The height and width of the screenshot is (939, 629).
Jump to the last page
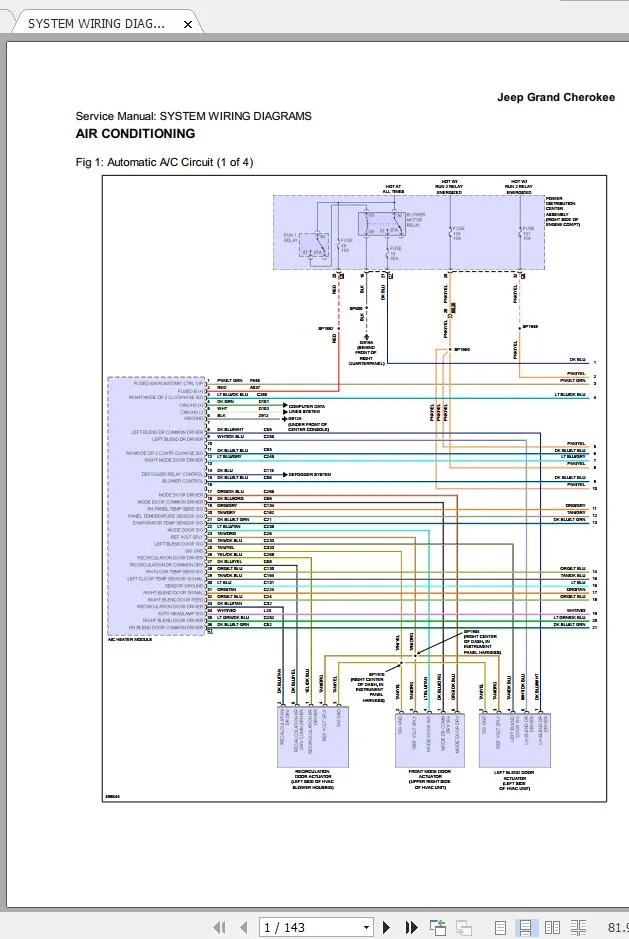click(411, 927)
